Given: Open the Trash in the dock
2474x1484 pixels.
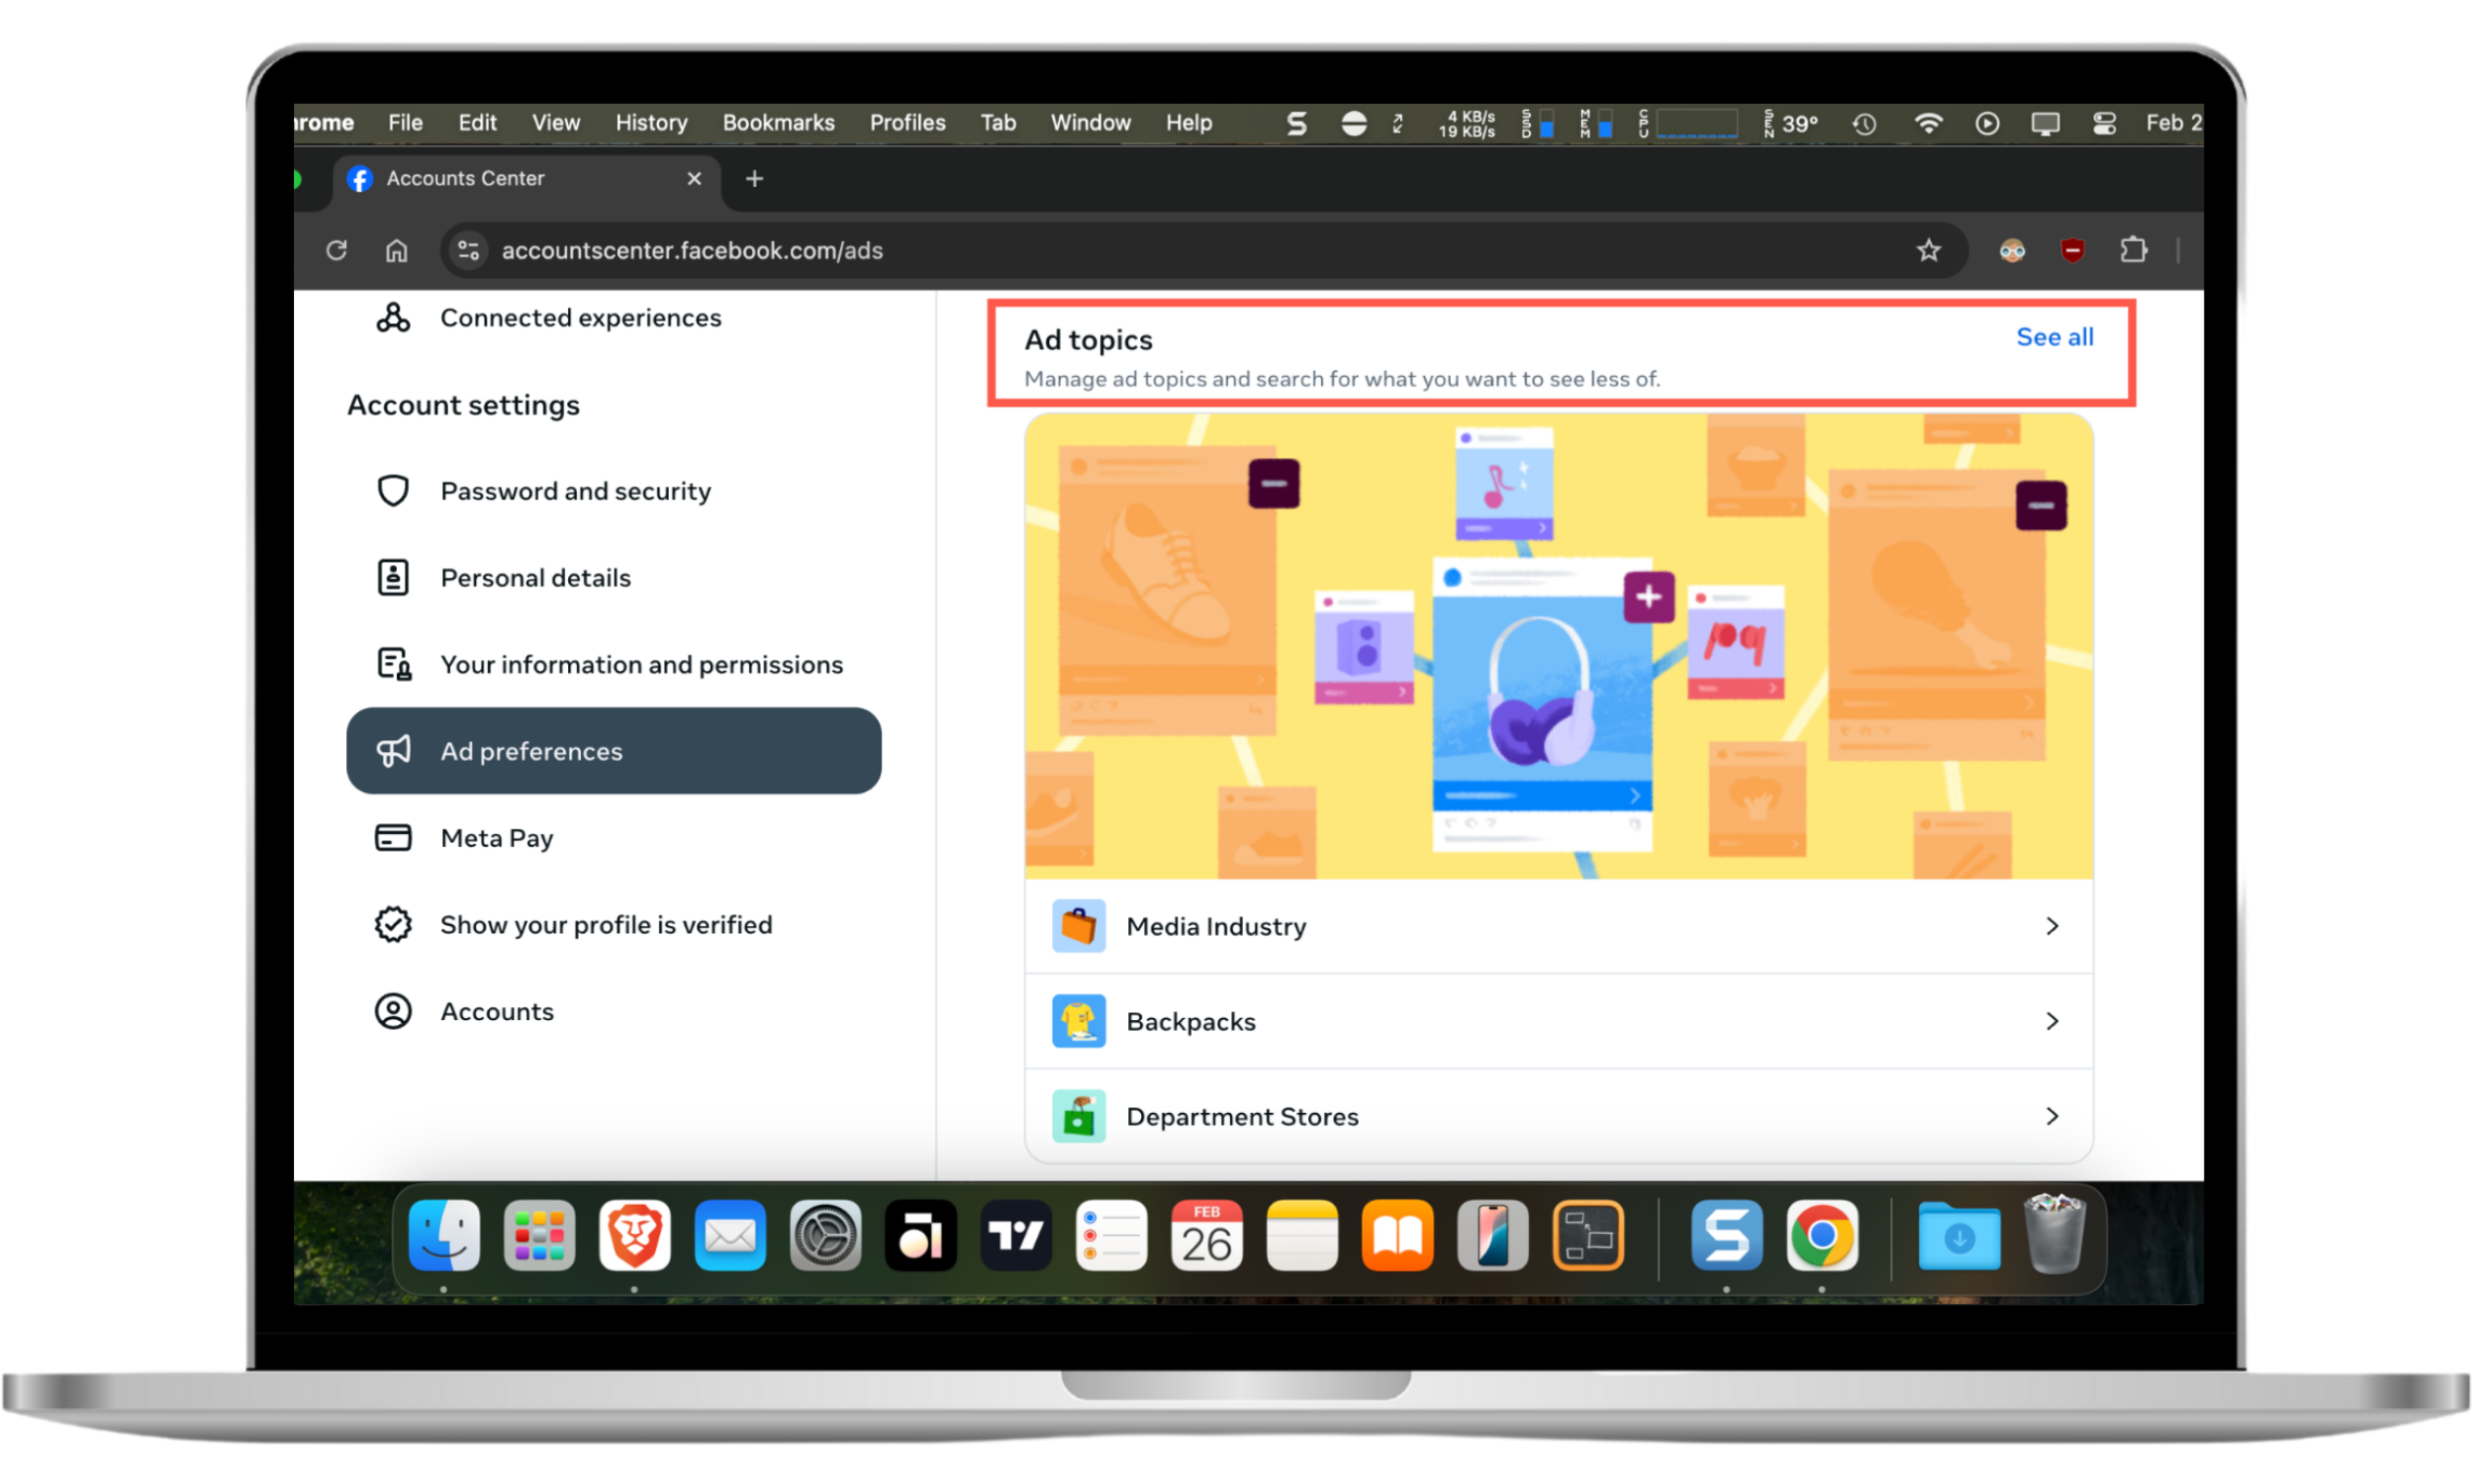Looking at the screenshot, I should [2054, 1236].
